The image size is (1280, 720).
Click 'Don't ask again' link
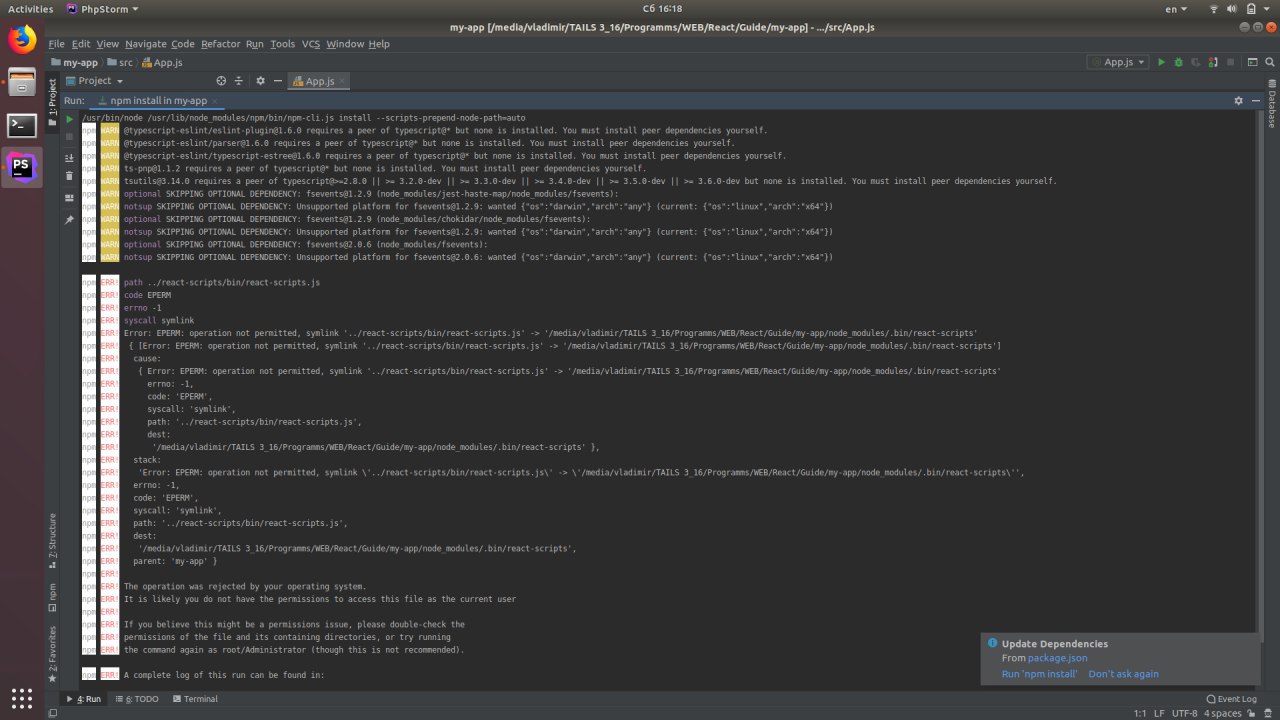[1124, 674]
